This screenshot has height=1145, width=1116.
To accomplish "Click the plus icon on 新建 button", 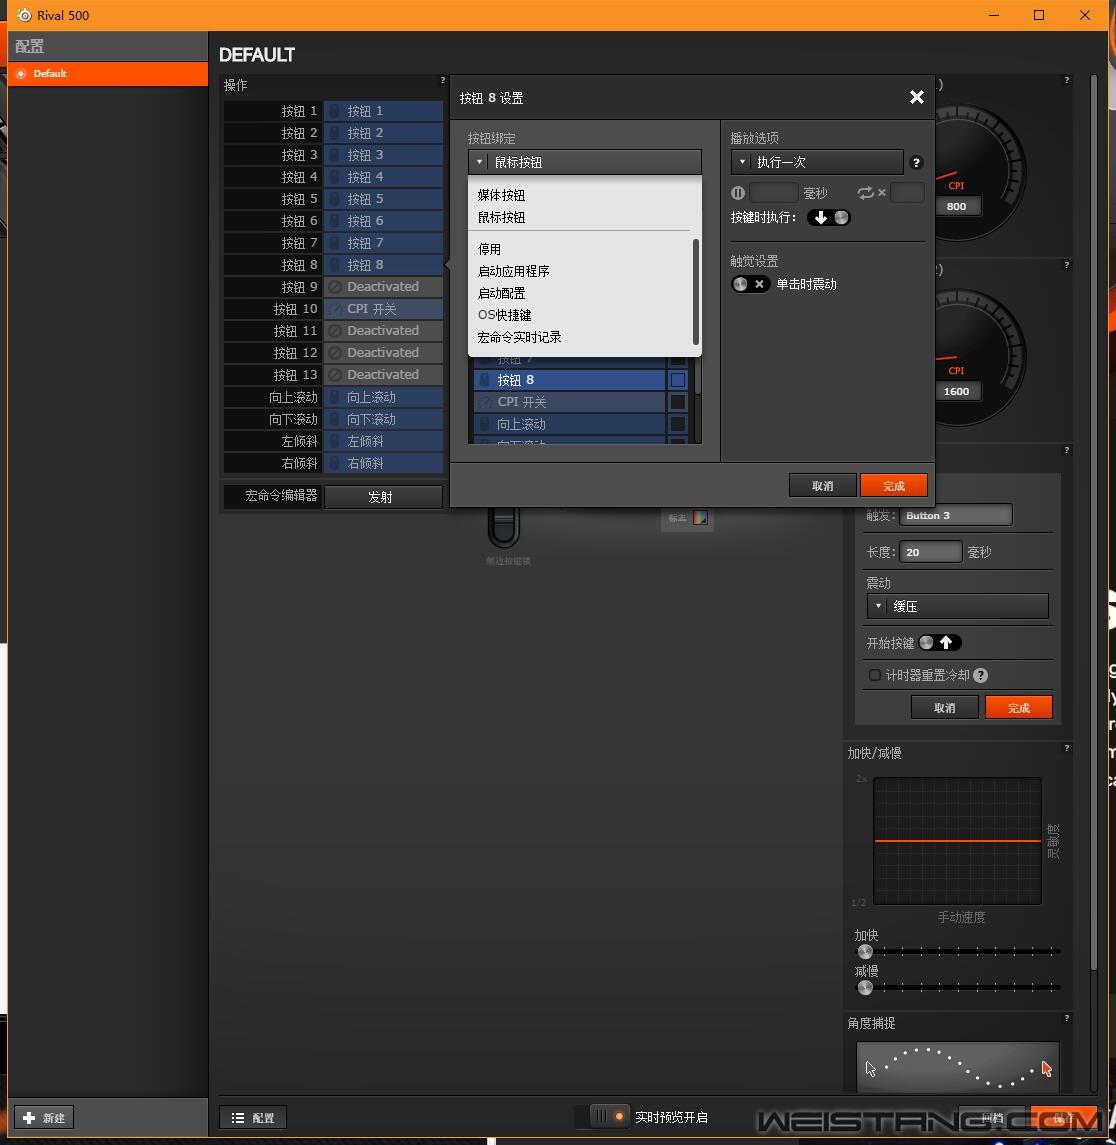I will pyautogui.click(x=29, y=1117).
